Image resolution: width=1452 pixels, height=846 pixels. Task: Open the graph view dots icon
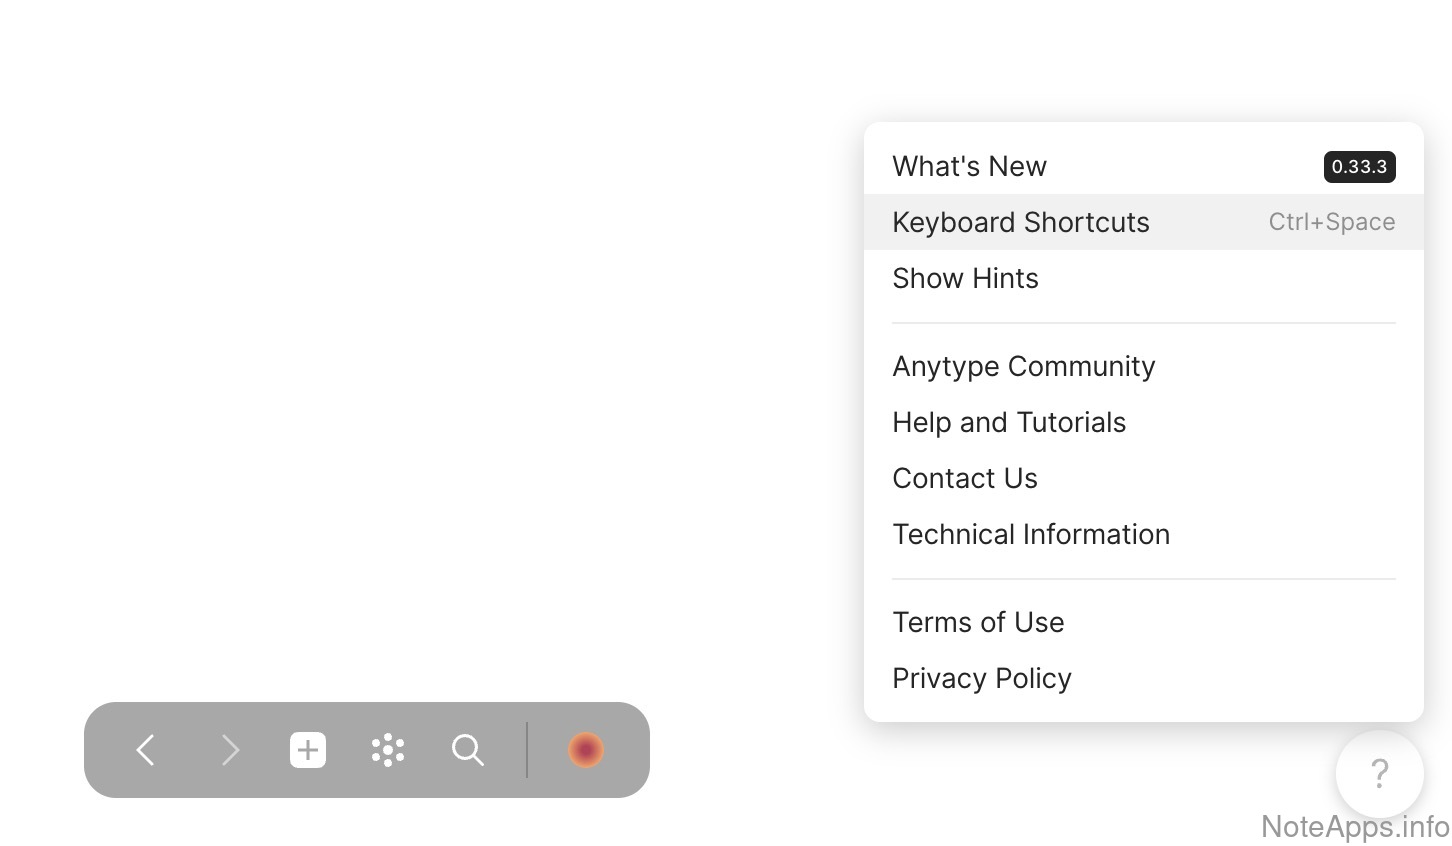click(x=388, y=750)
